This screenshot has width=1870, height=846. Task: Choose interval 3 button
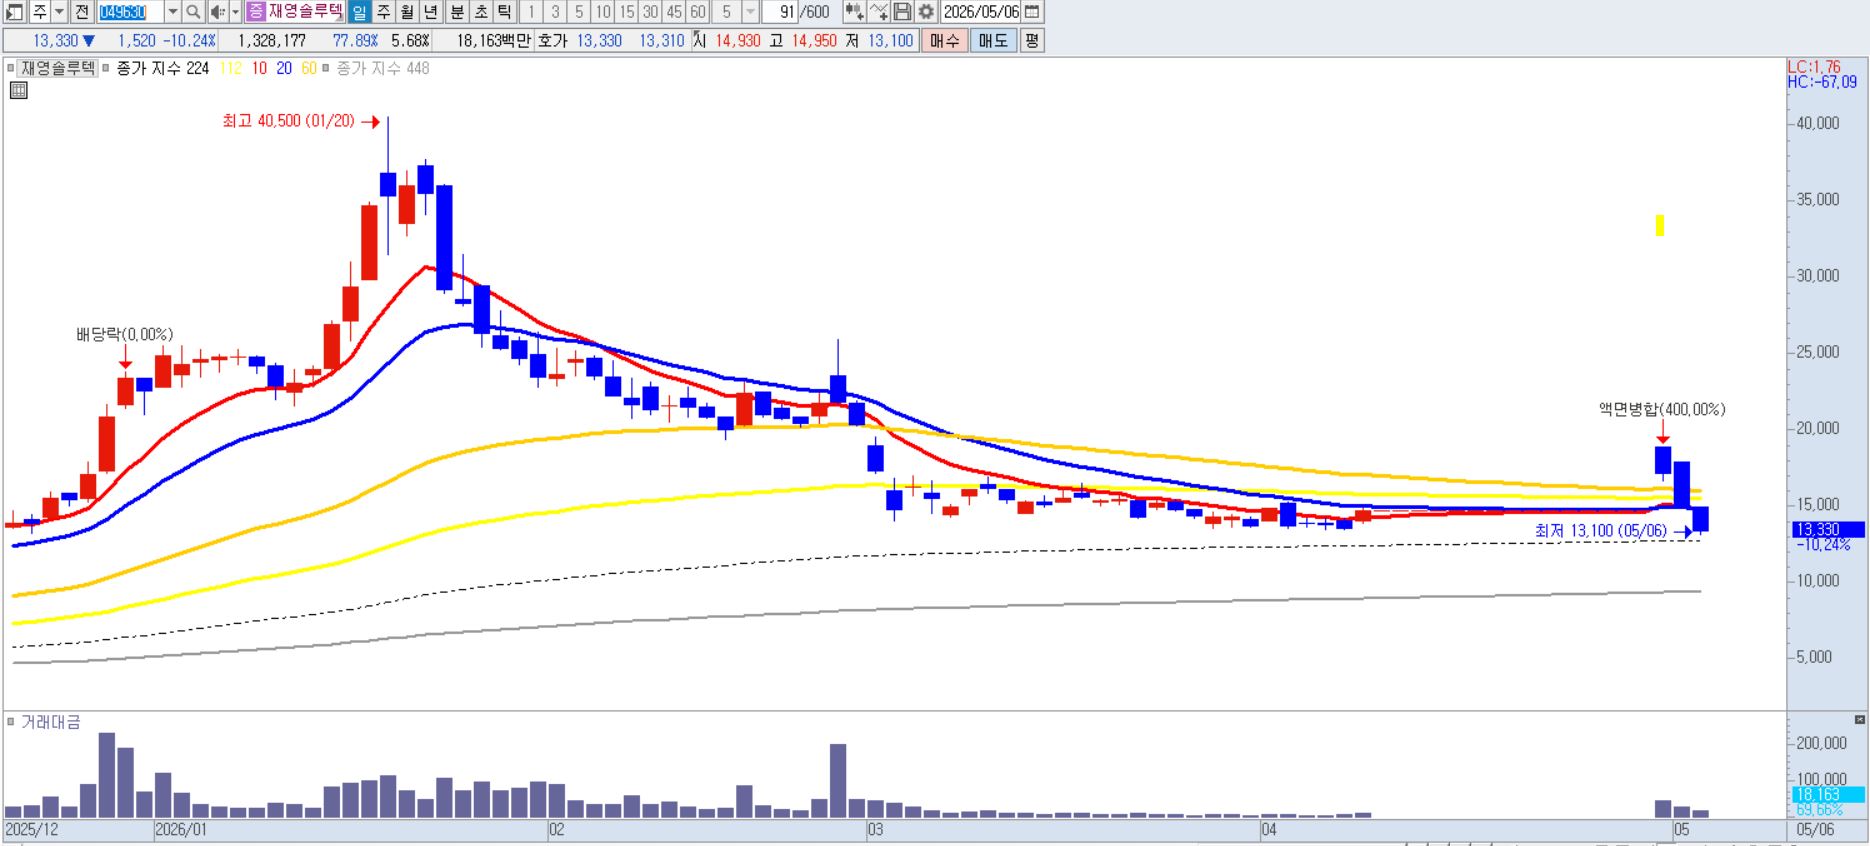(x=555, y=12)
